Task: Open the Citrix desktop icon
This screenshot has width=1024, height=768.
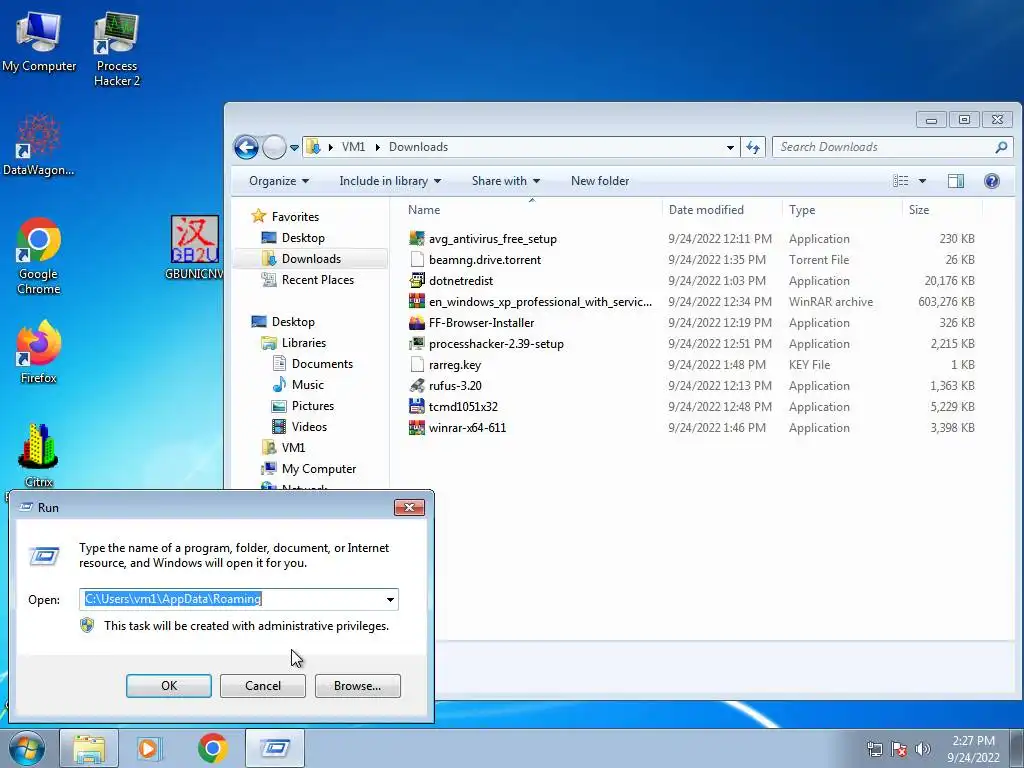Action: (x=39, y=456)
